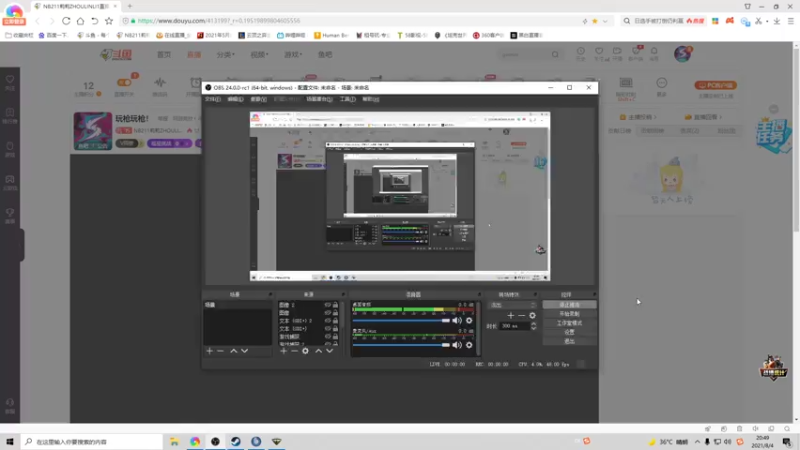Toggle visibility of 图像 2 source

(328, 305)
